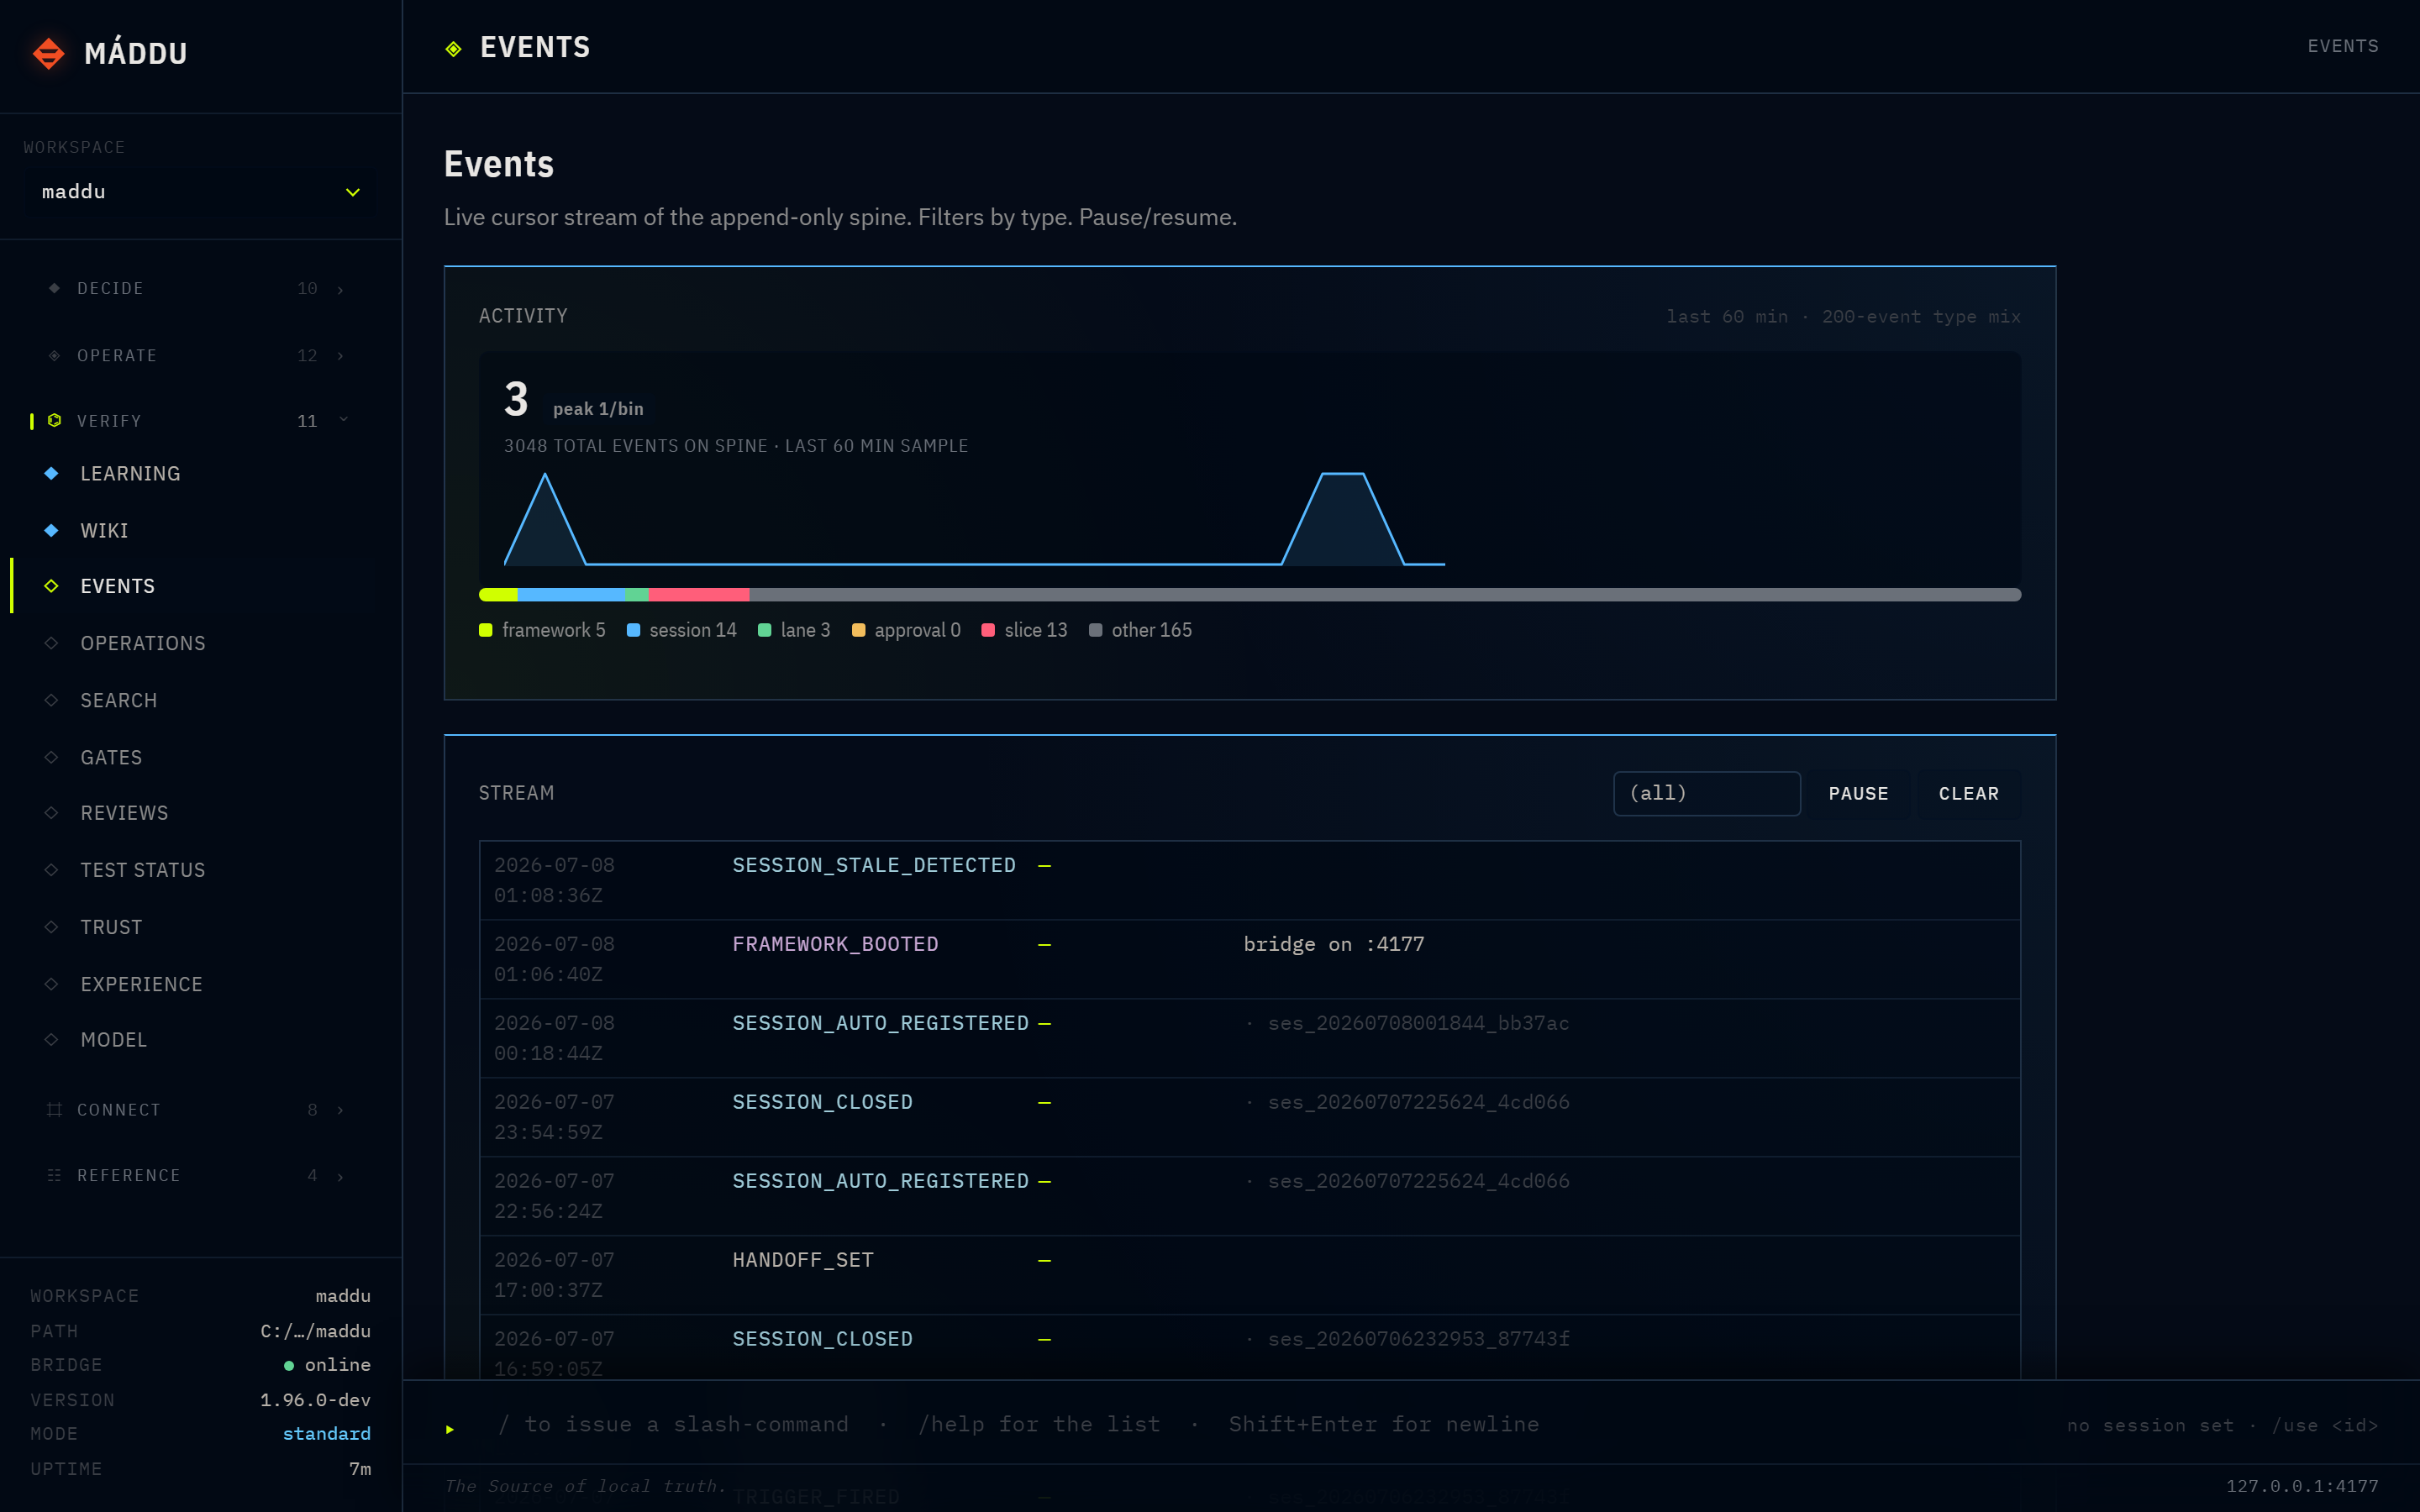Open the MODEL page
This screenshot has width=2420, height=1512.
pyautogui.click(x=114, y=1041)
